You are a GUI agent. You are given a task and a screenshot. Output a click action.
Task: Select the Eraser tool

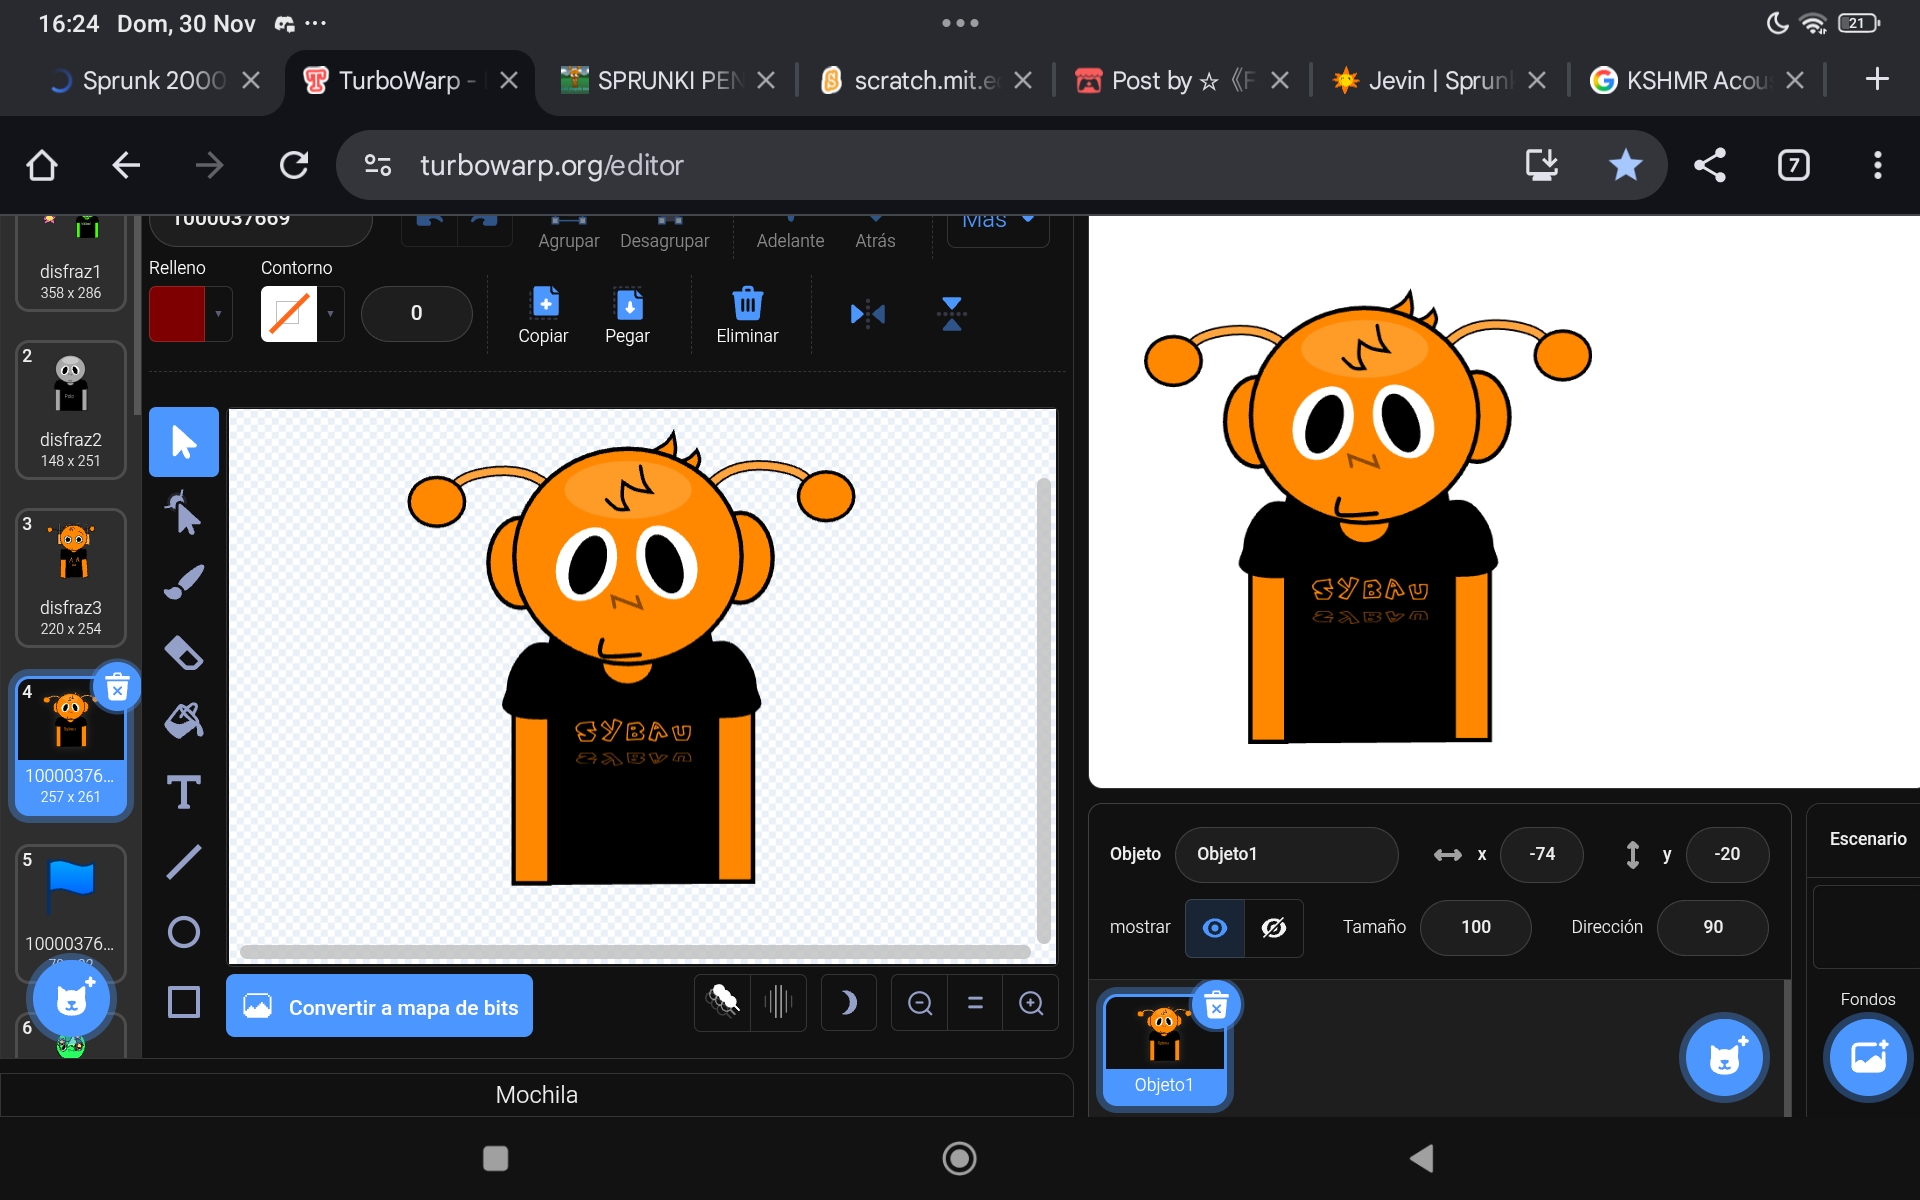click(183, 653)
